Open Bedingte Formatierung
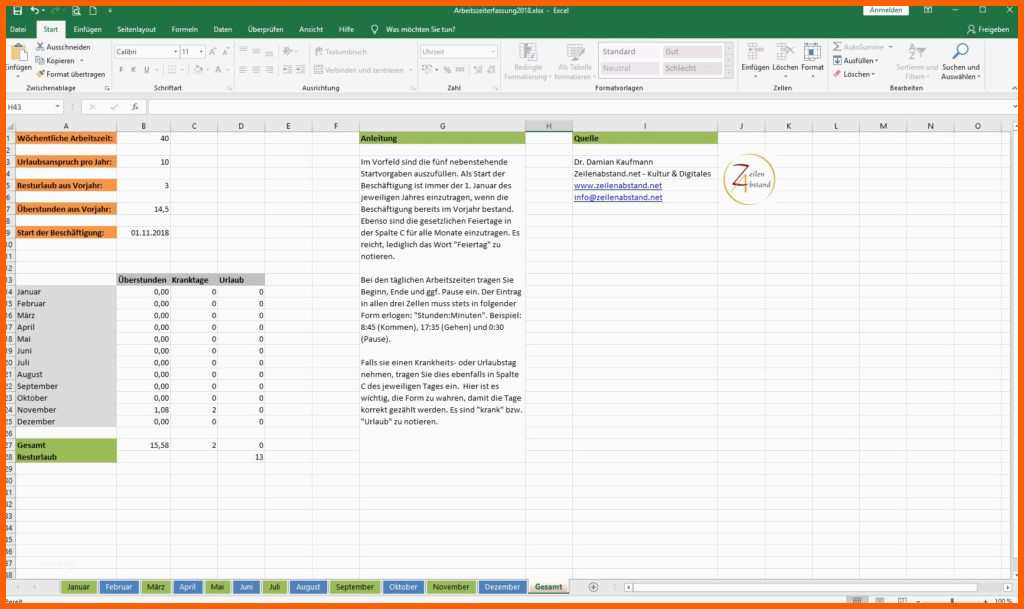 click(527, 61)
